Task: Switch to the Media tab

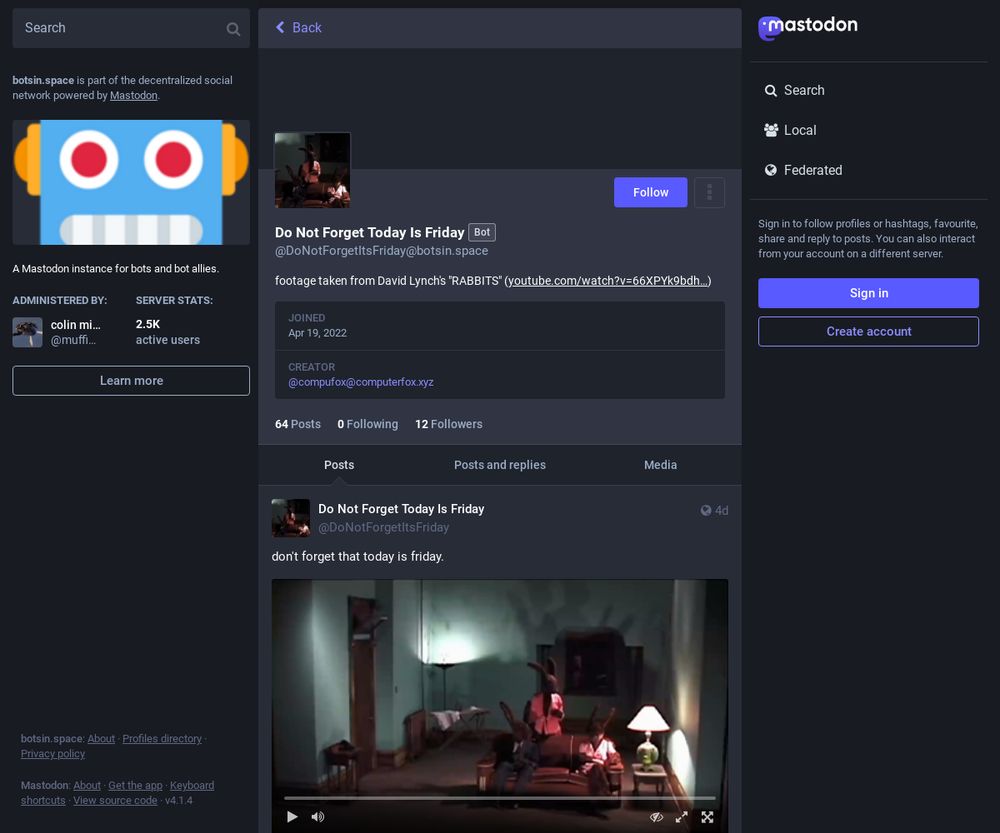Action: pos(660,465)
